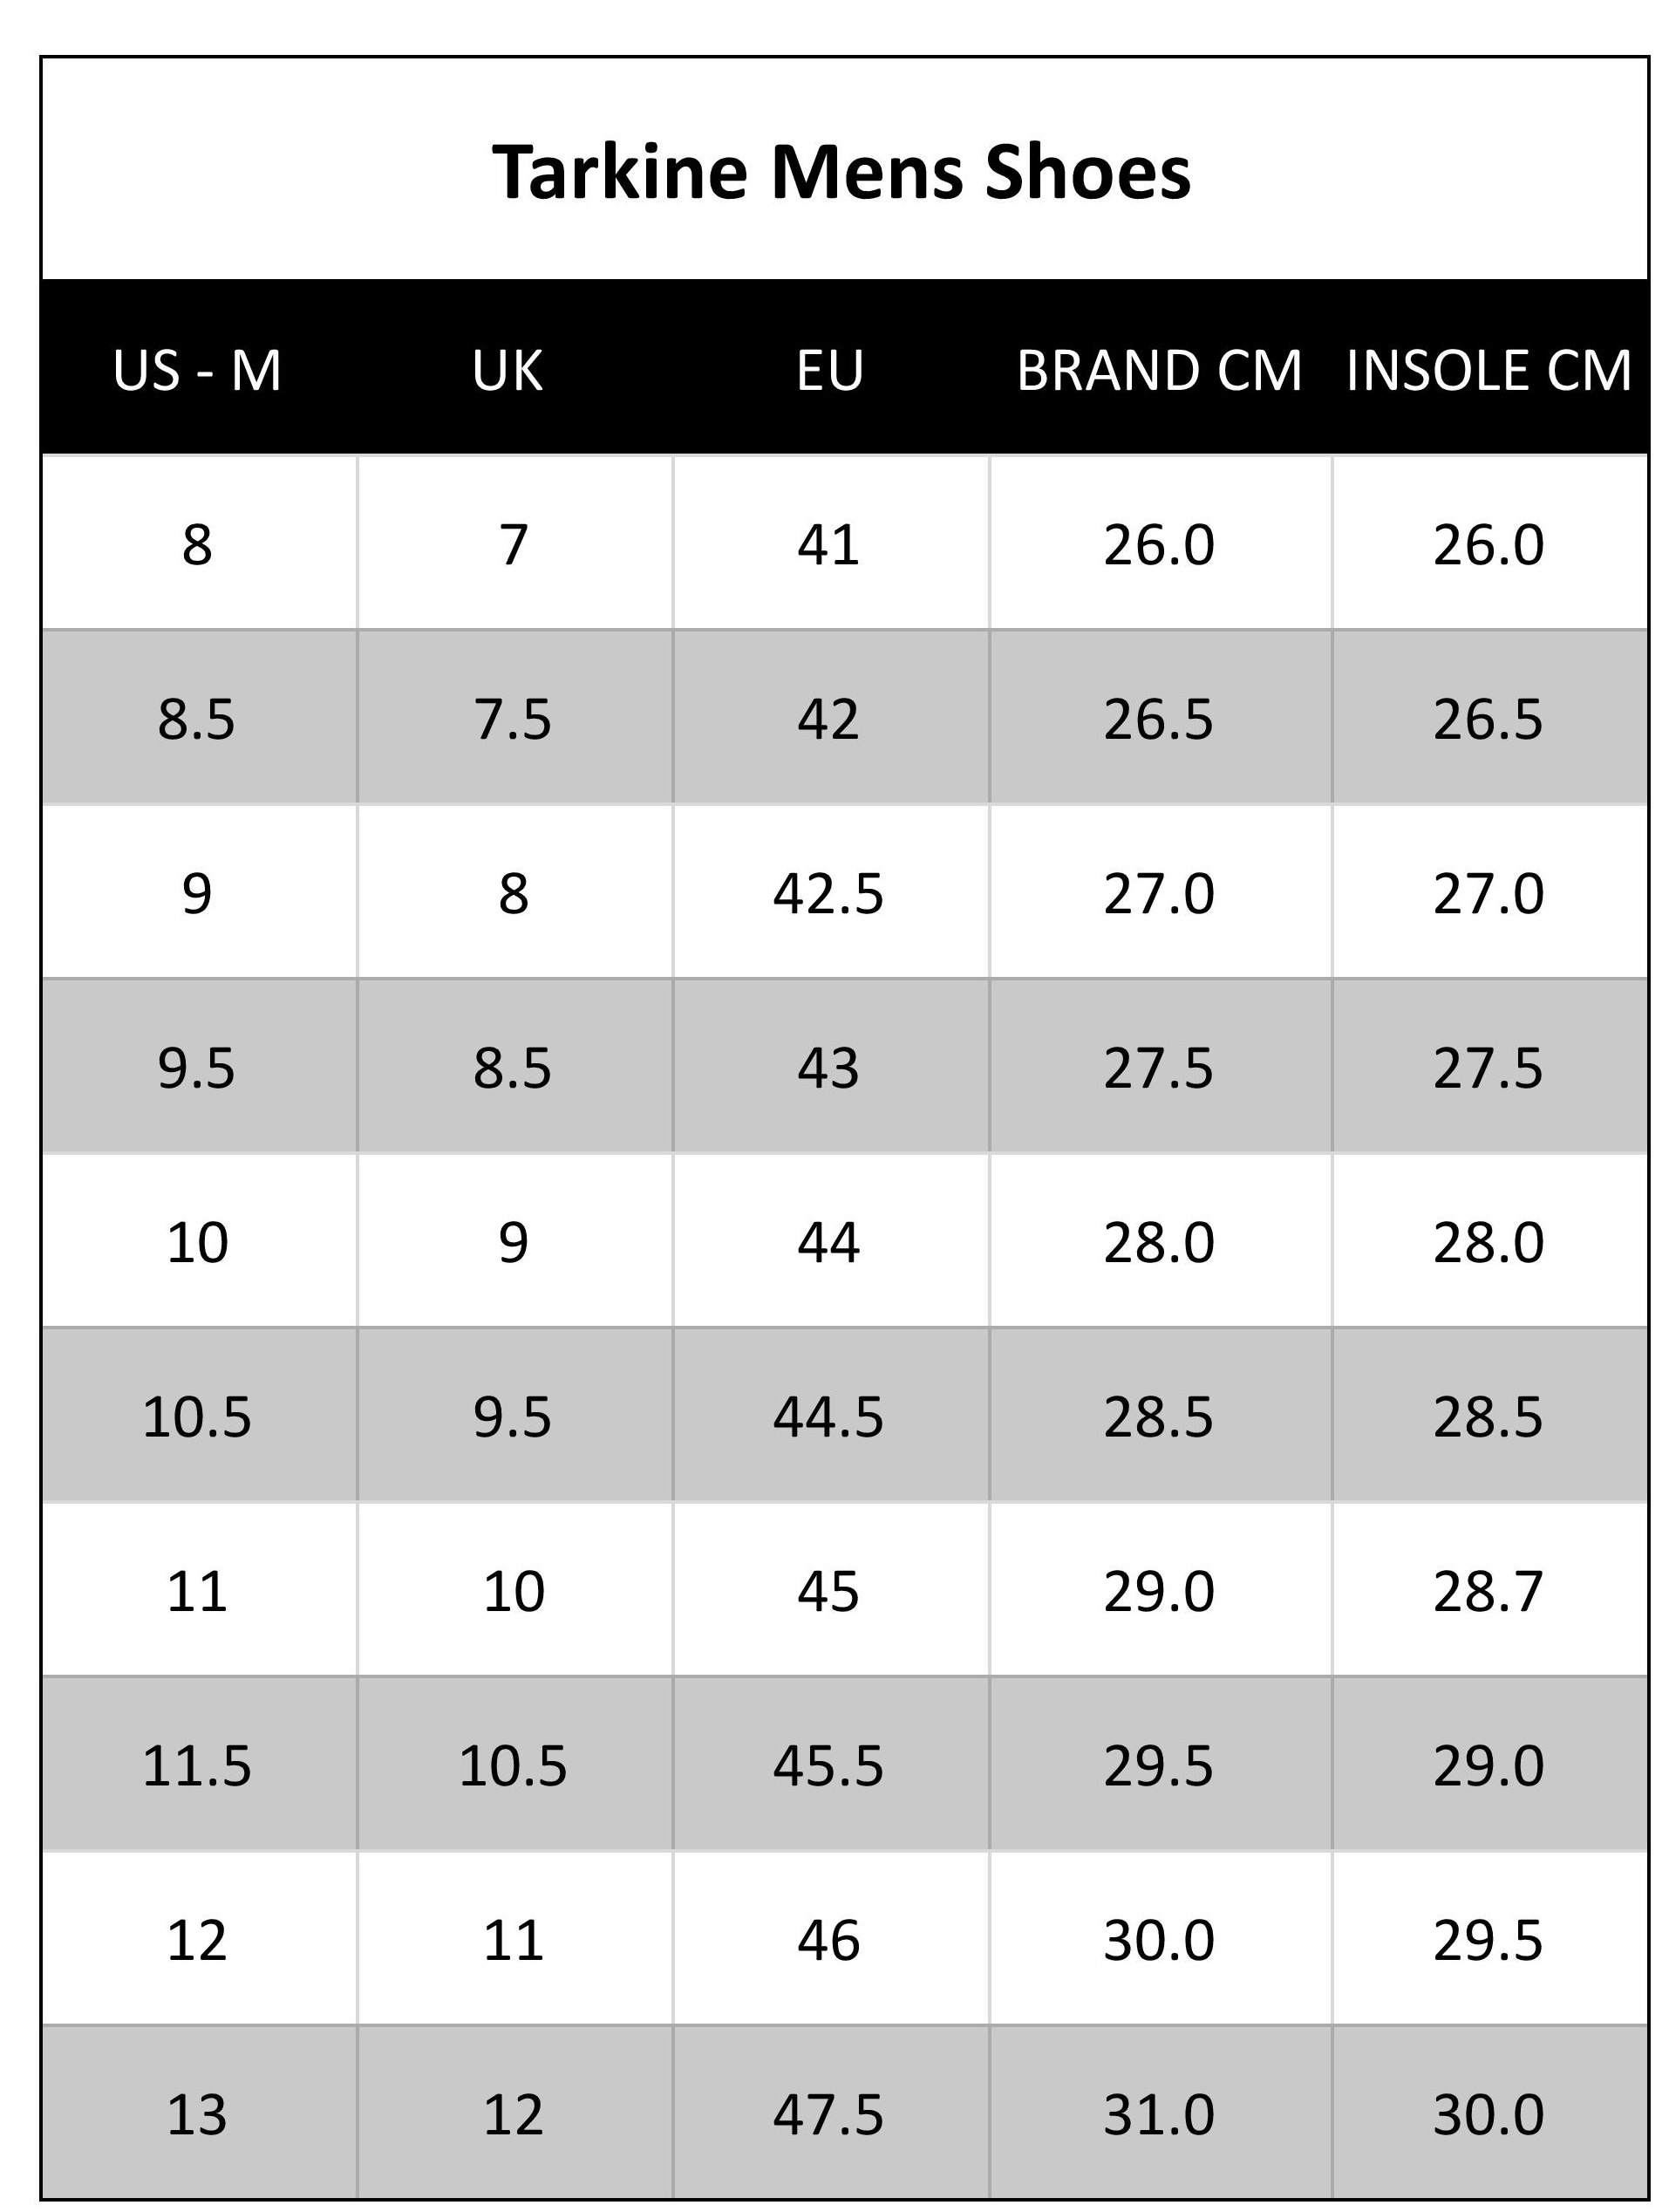The image size is (1669, 2212).
Task: Click EU size 41 cell
Action: tap(831, 543)
